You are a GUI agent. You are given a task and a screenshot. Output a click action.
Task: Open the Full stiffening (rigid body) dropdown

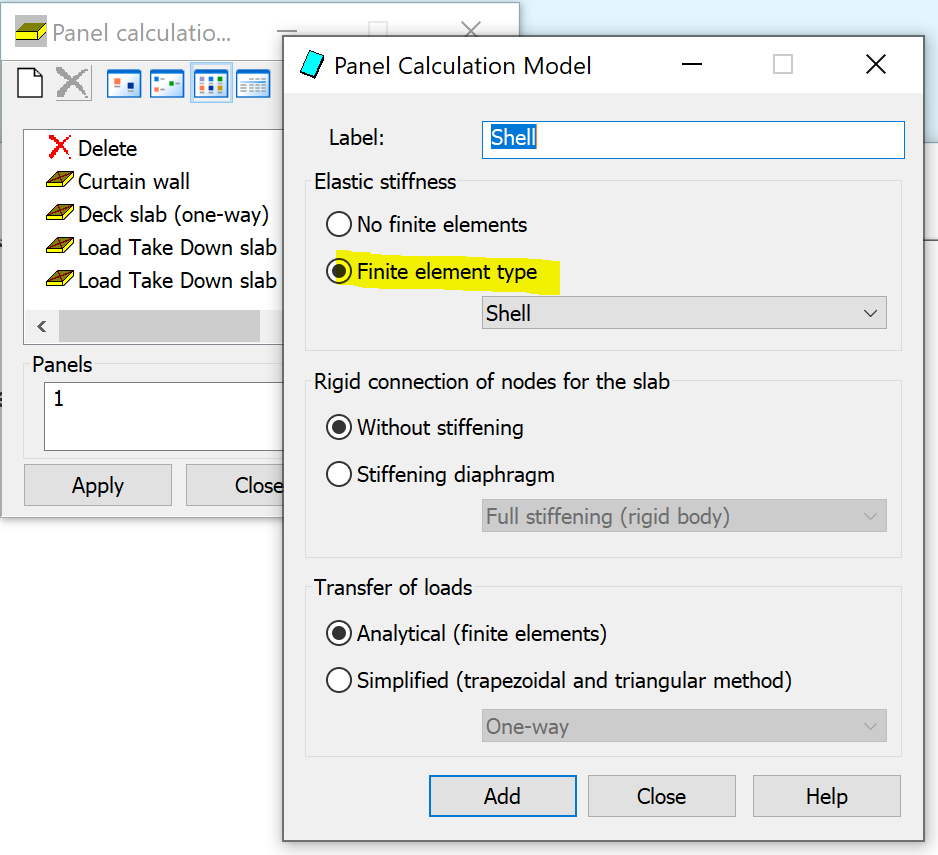(684, 516)
